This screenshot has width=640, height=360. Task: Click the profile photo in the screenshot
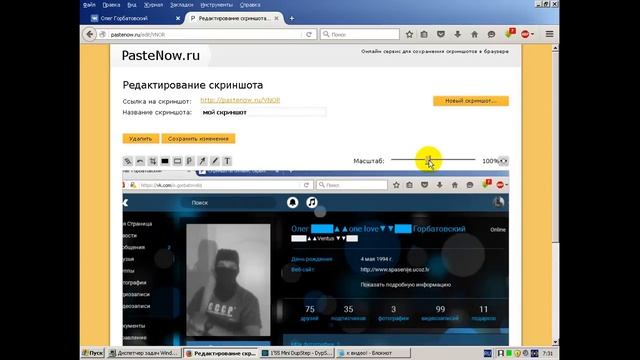[x=228, y=280]
